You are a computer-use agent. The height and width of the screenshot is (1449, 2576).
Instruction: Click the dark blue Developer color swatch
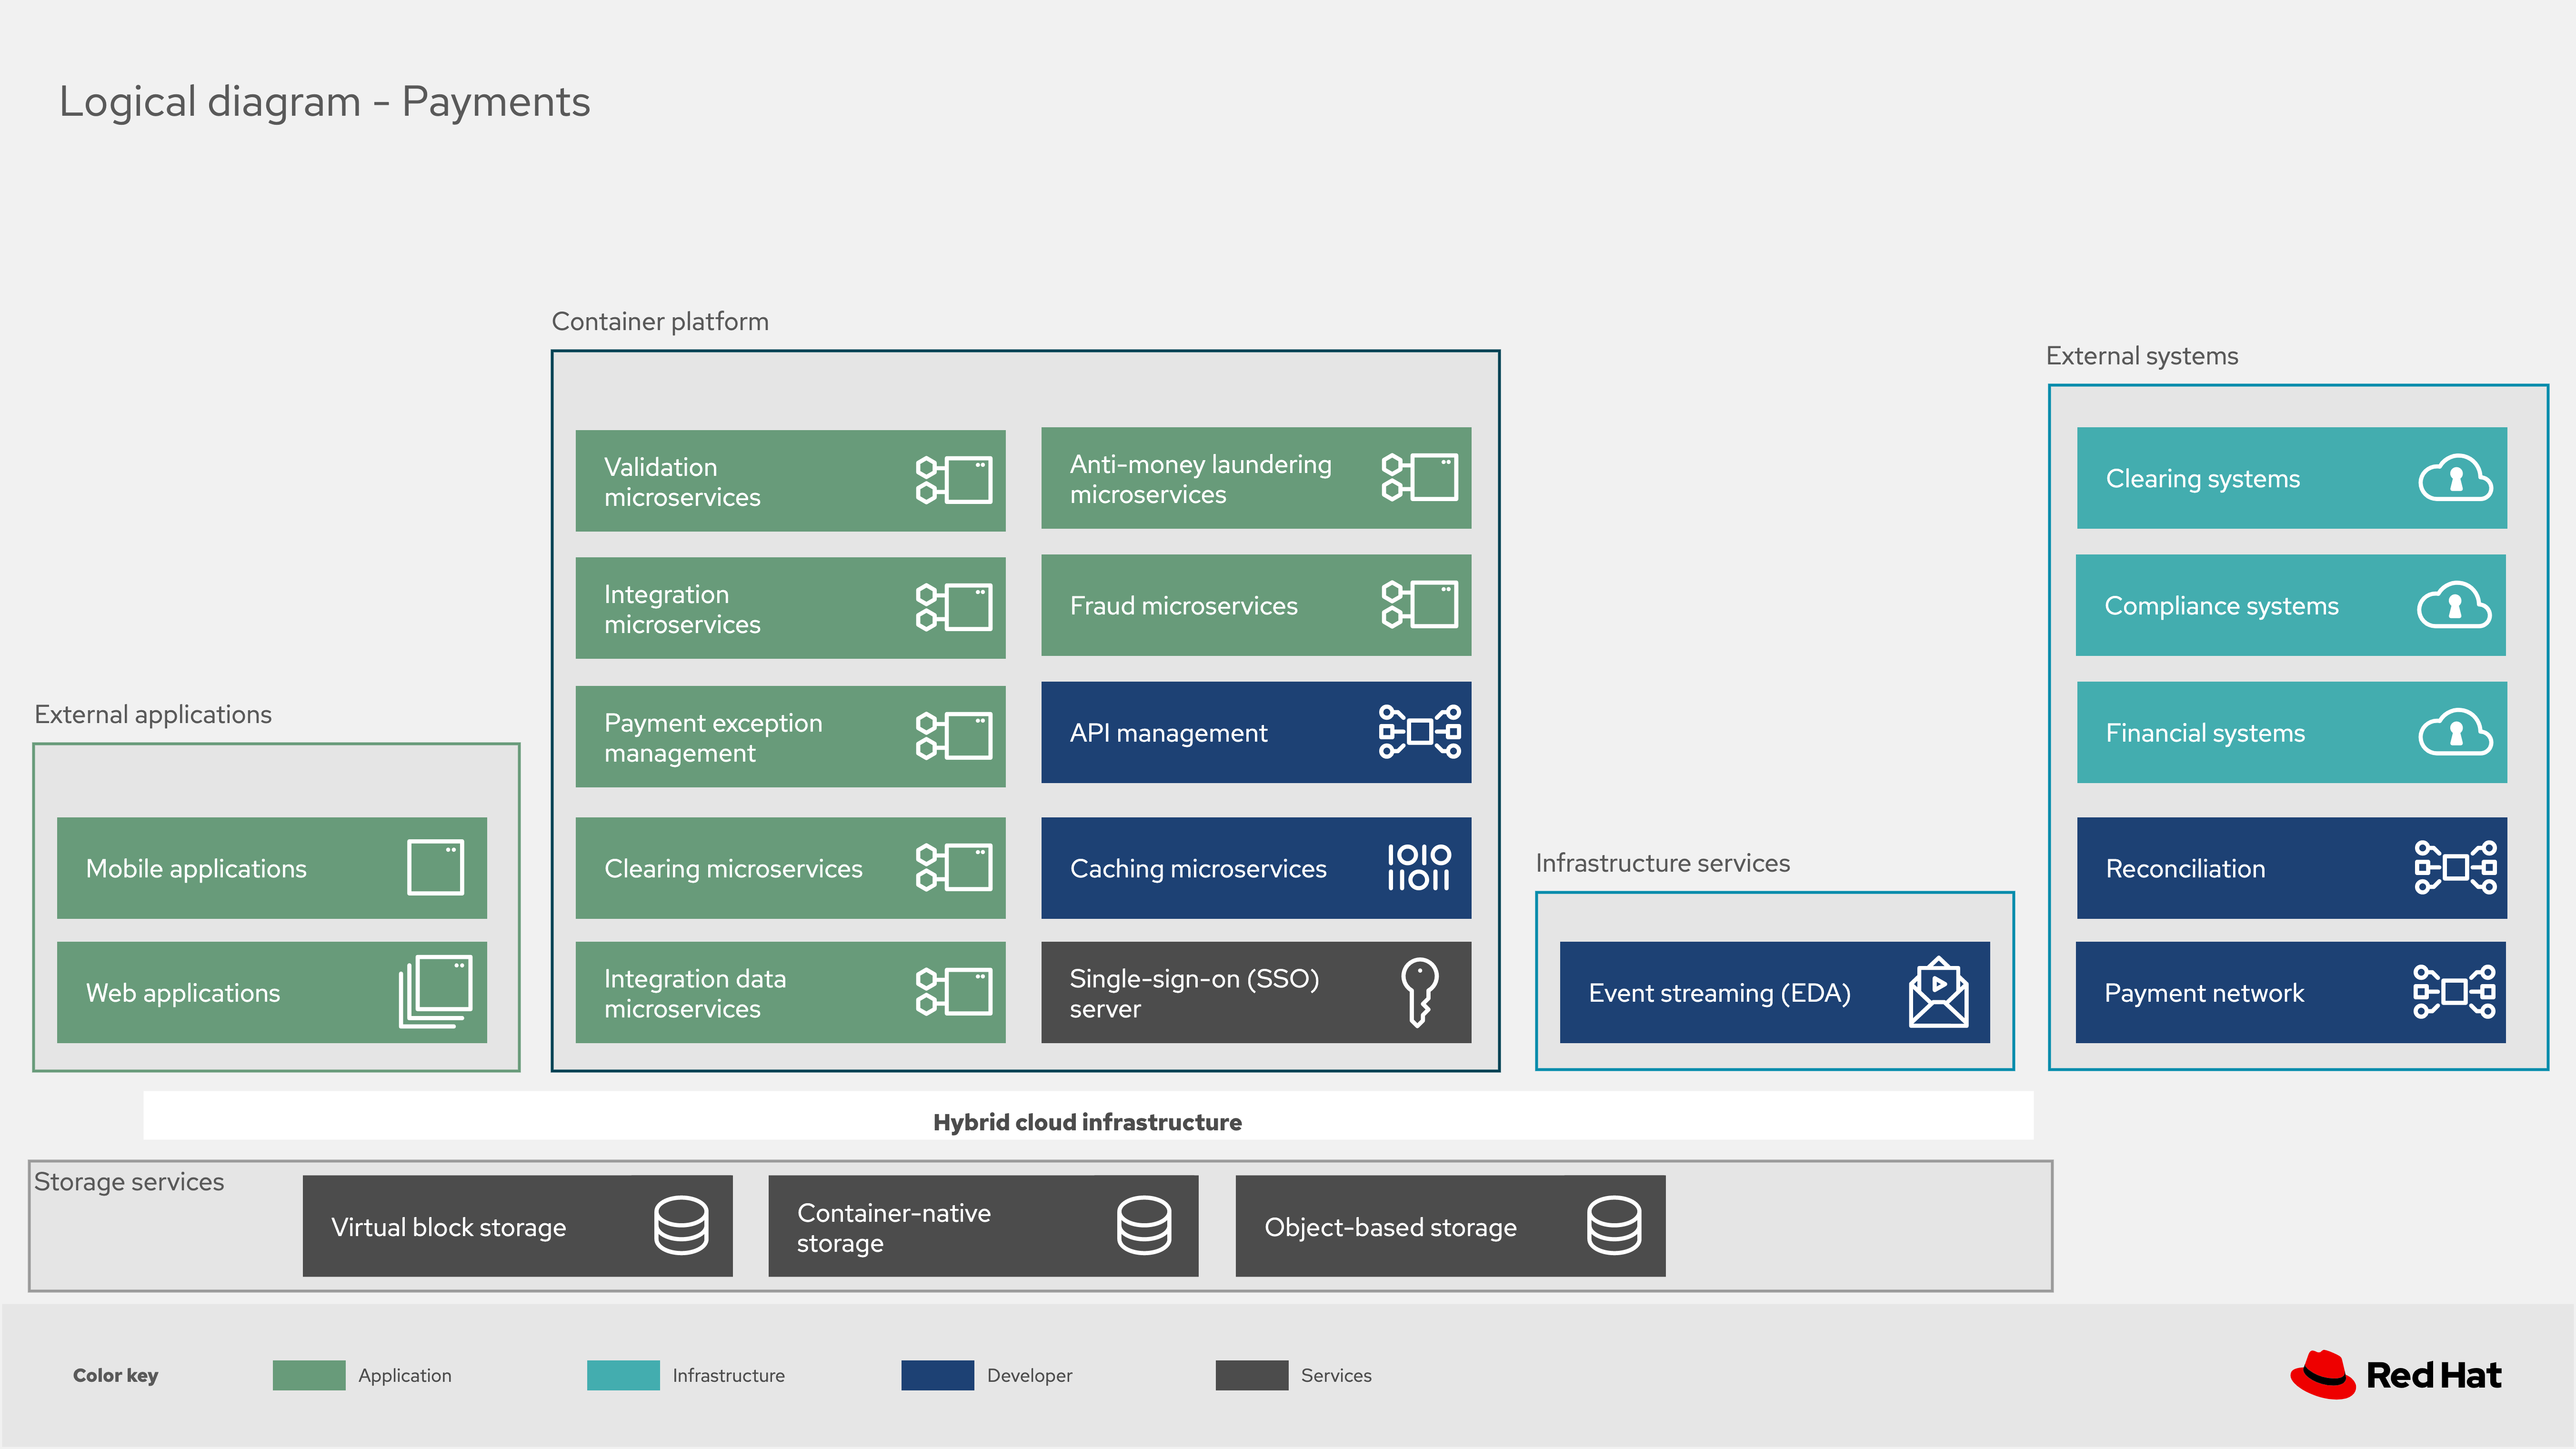(x=937, y=1375)
